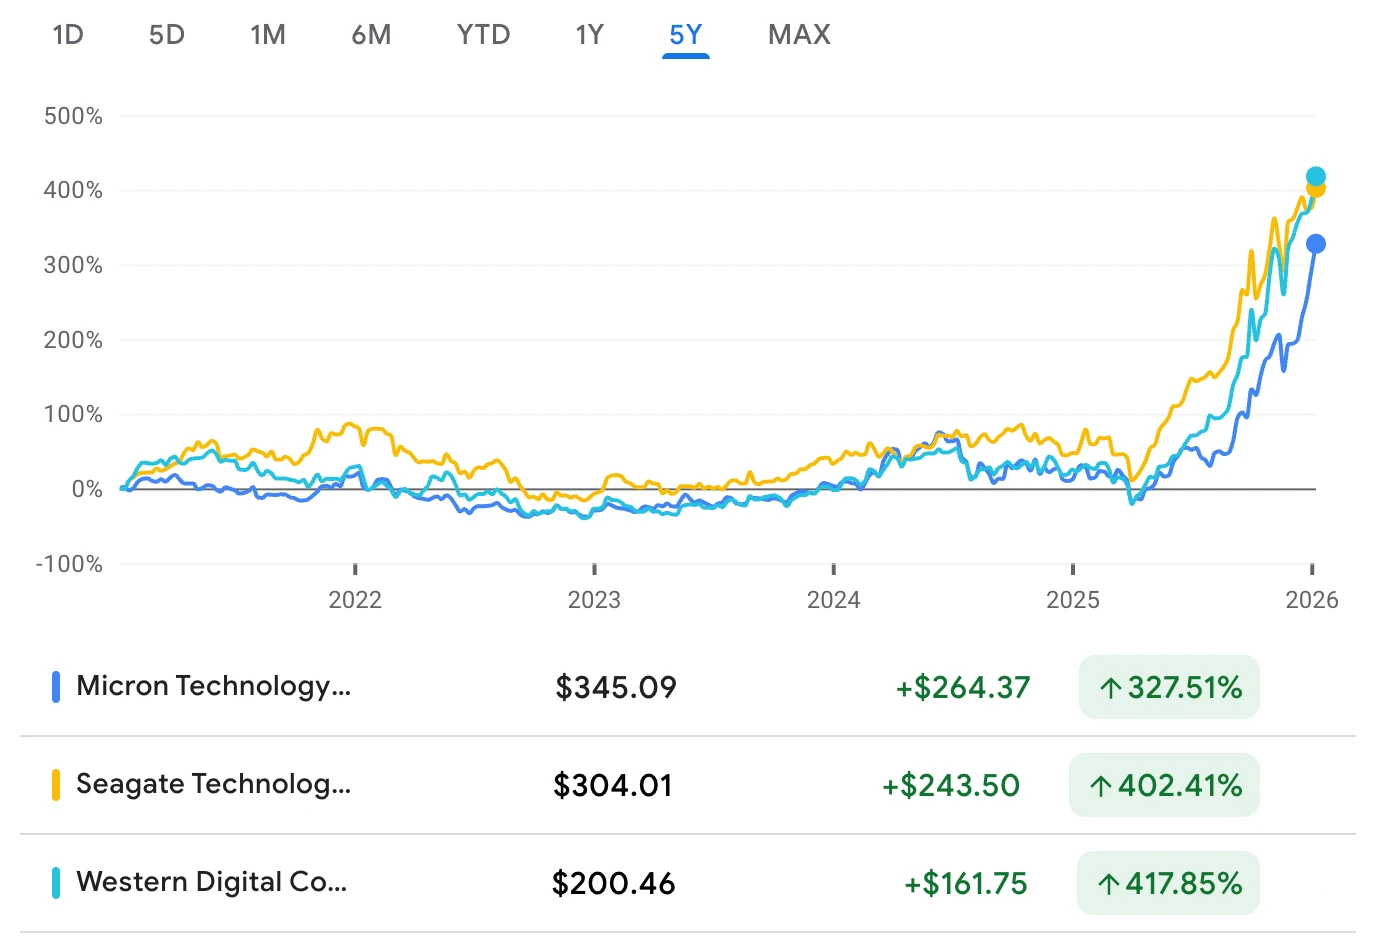Select the 1D time range tab
This screenshot has height=950, width=1384.
pos(68,35)
